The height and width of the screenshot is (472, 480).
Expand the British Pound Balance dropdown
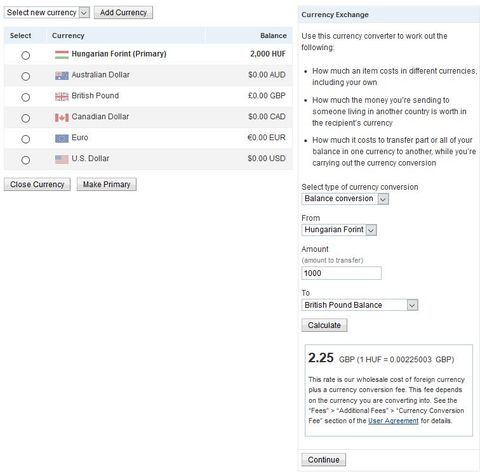click(x=360, y=305)
